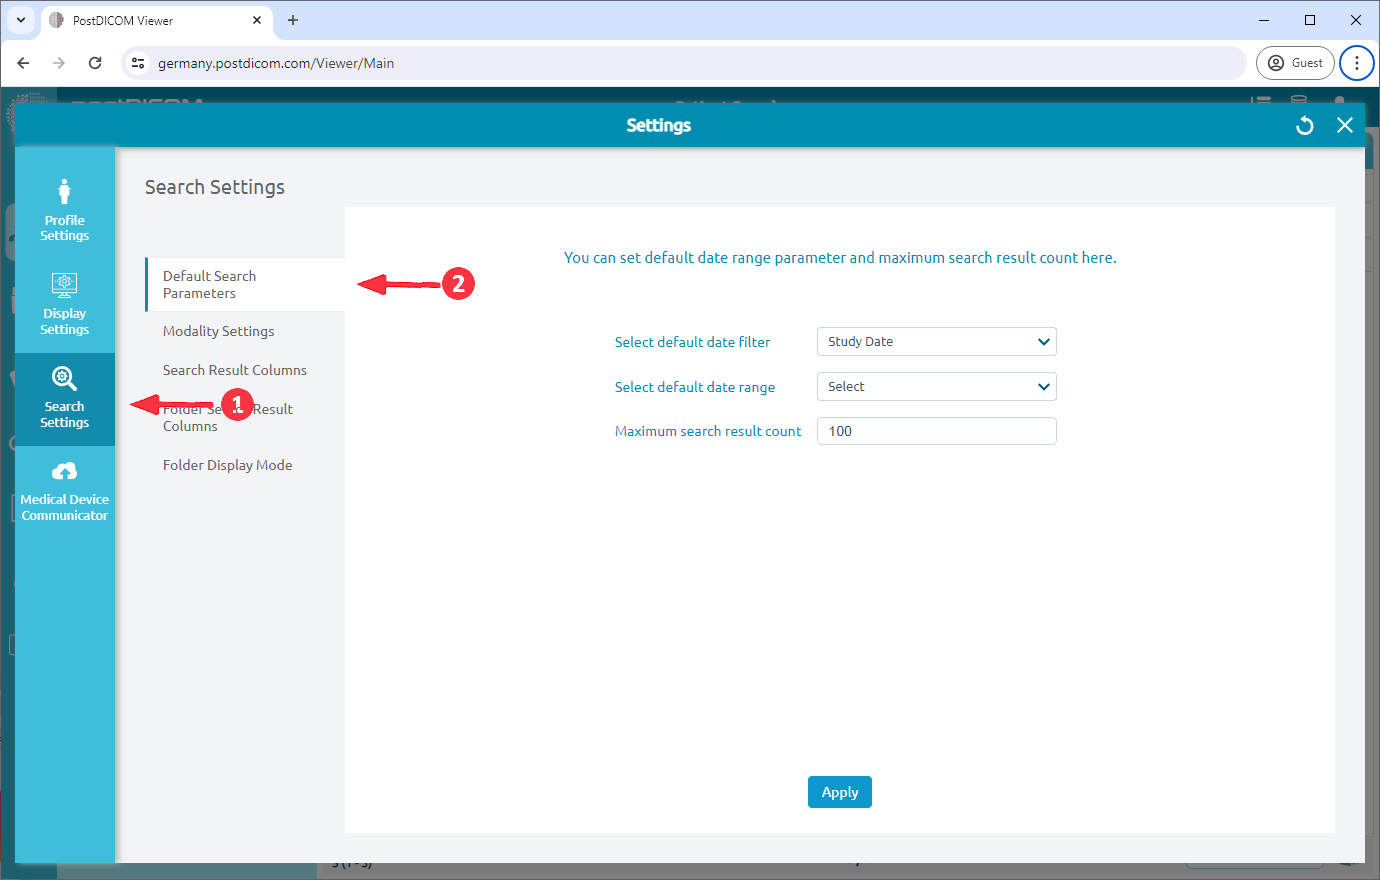Image resolution: width=1380 pixels, height=880 pixels.
Task: Click the Guest account icon
Action: click(x=1294, y=62)
